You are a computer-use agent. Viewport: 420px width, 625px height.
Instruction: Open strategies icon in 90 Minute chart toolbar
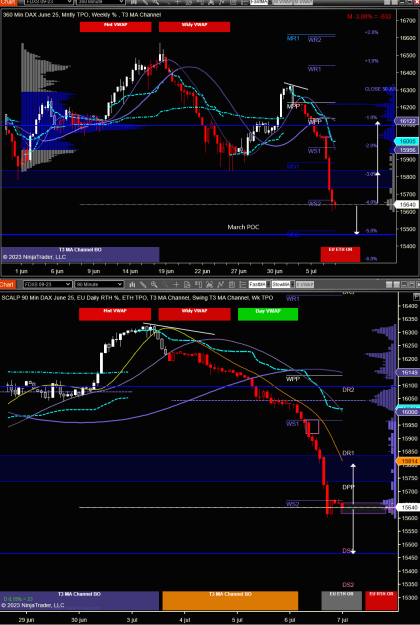[x=232, y=284]
